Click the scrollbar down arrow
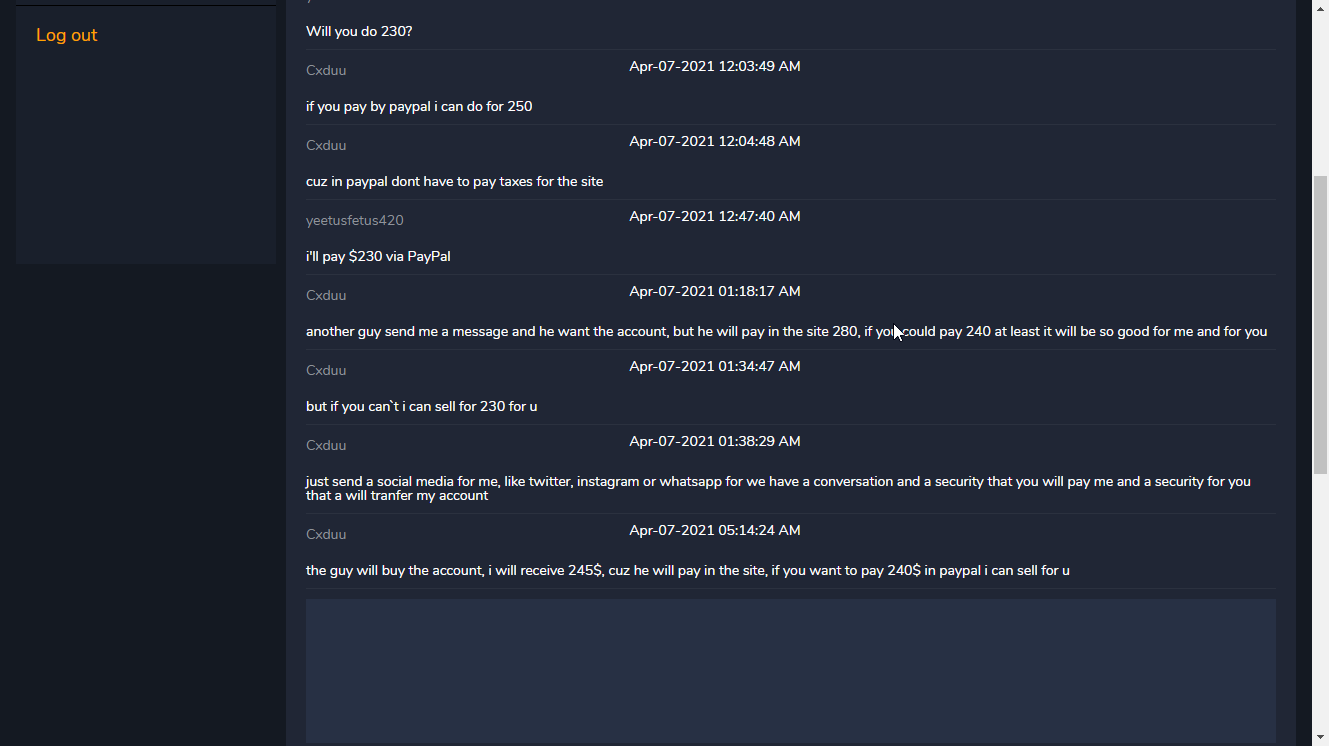The width and height of the screenshot is (1329, 746). pyautogui.click(x=1320, y=737)
